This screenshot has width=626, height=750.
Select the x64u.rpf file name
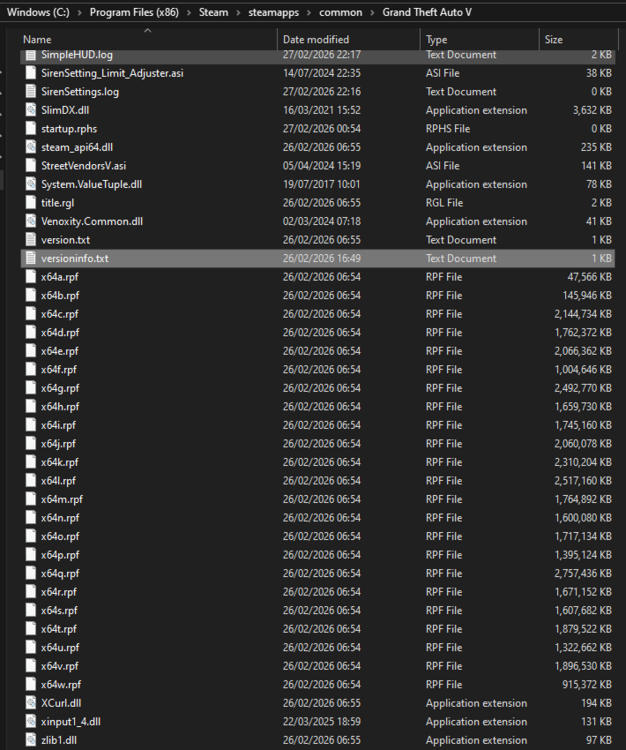coord(60,648)
